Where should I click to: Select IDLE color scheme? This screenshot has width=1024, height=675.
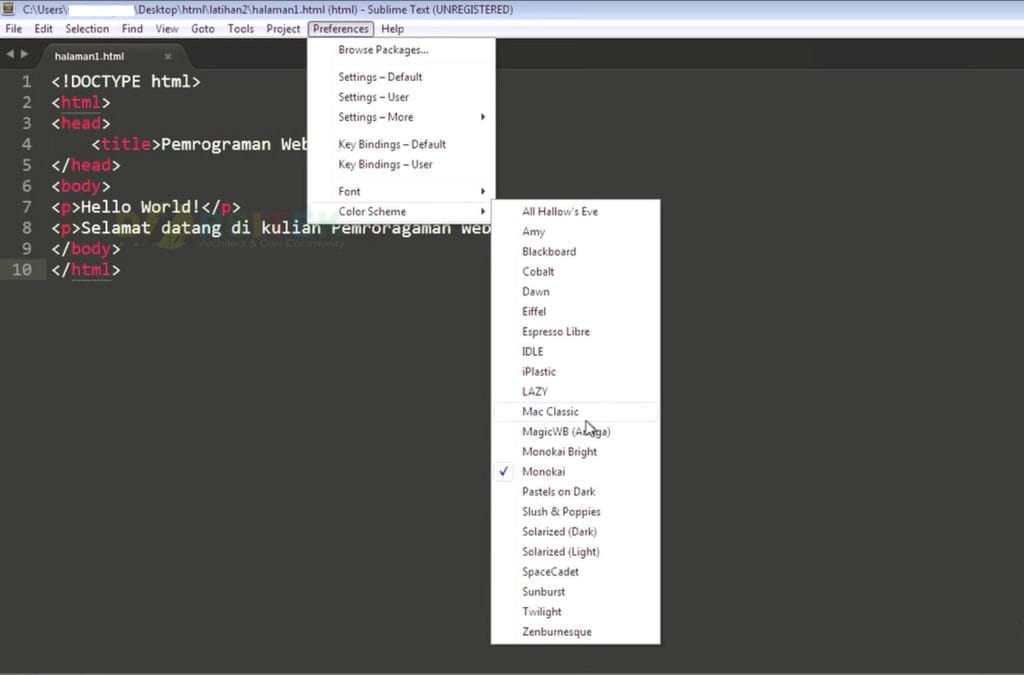575,352
